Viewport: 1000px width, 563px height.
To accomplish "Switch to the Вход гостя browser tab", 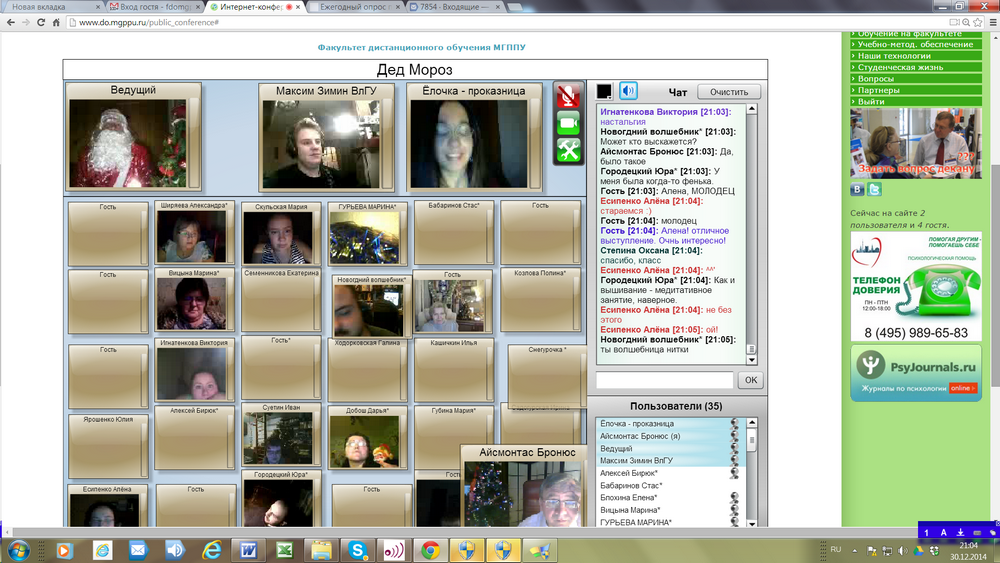I will click(x=155, y=7).
